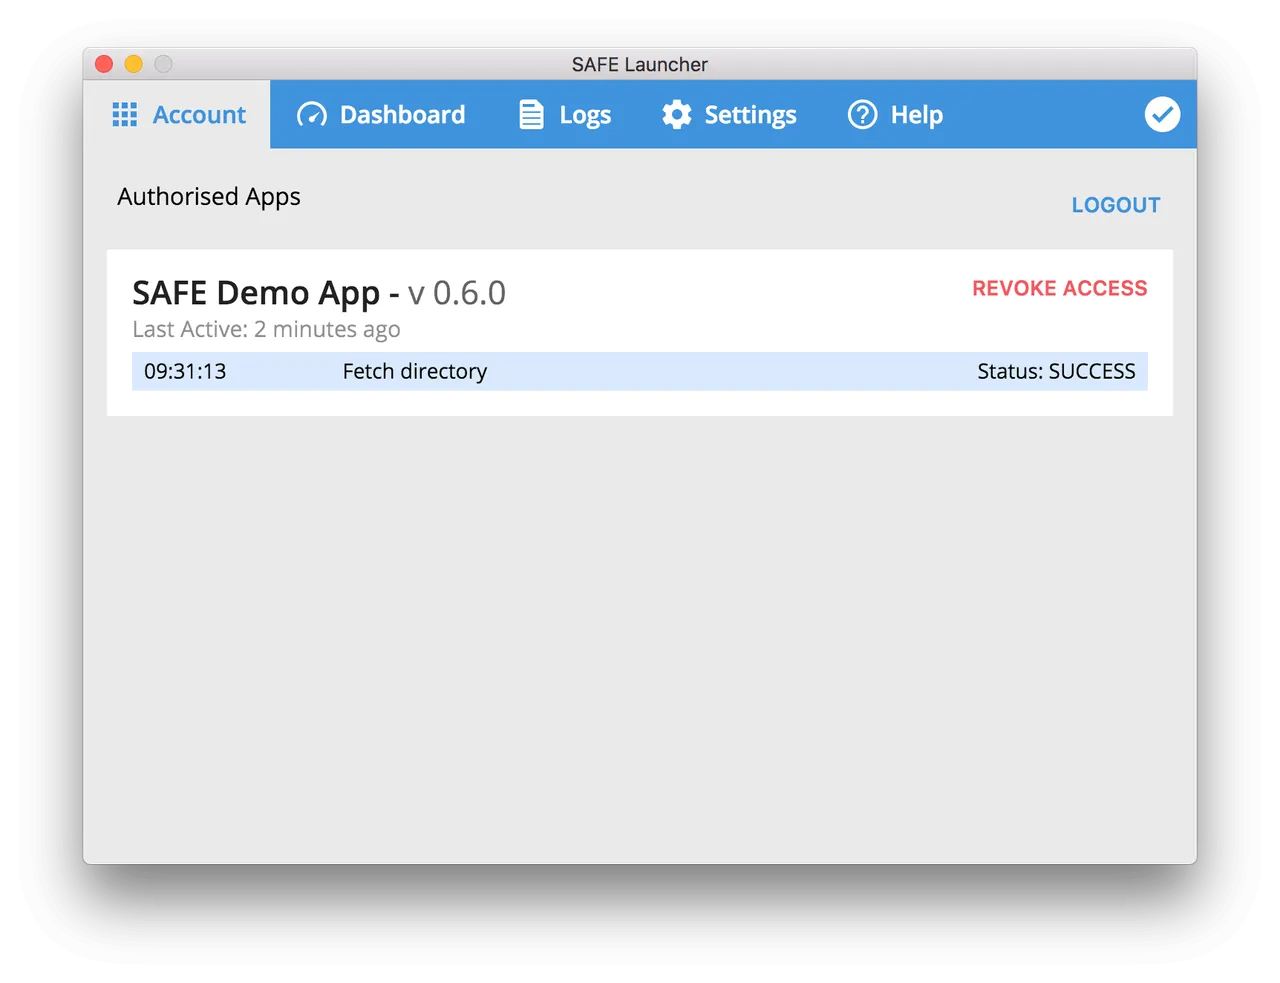
Task: Select the 09:31:13 timestamp entry
Action: click(185, 371)
